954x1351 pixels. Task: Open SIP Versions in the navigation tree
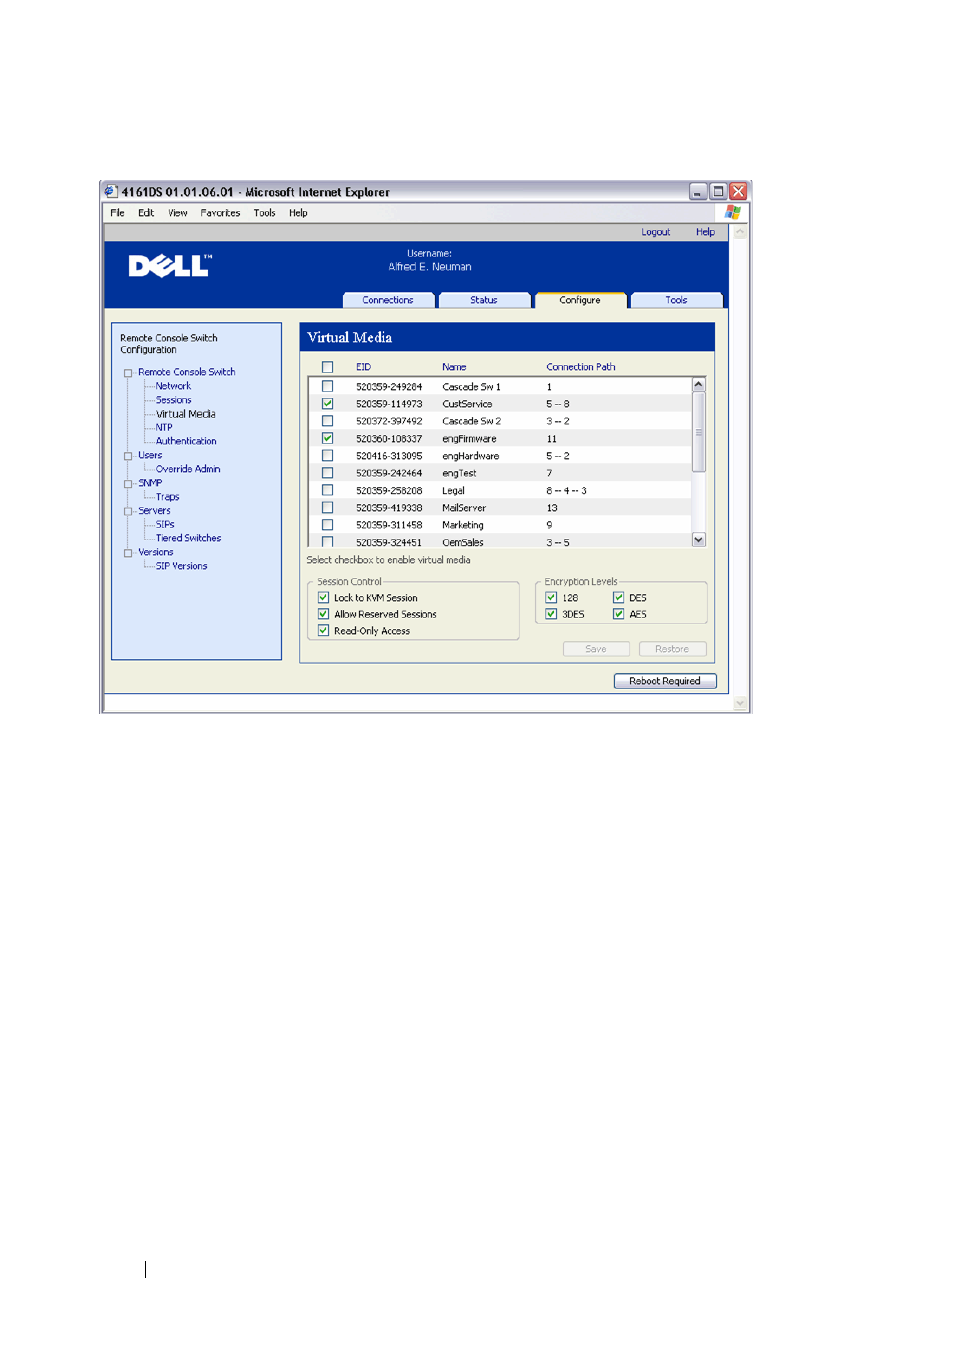point(181,566)
